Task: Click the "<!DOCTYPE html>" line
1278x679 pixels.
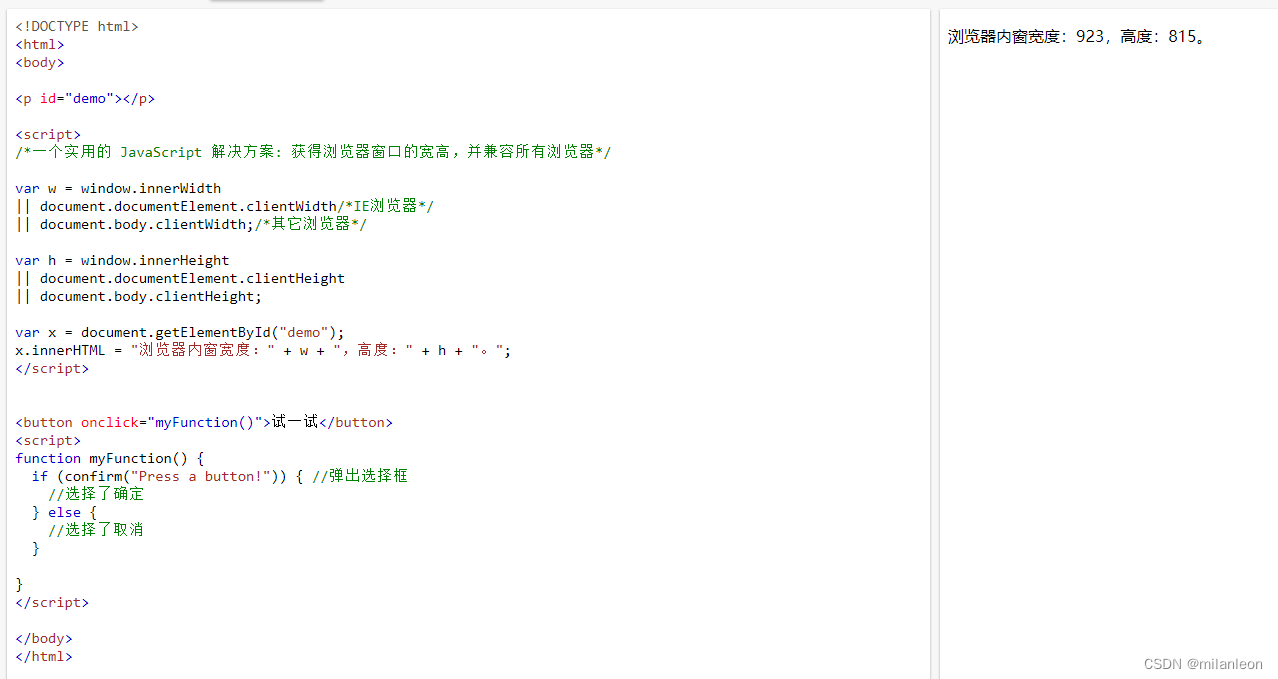Action: (x=77, y=27)
